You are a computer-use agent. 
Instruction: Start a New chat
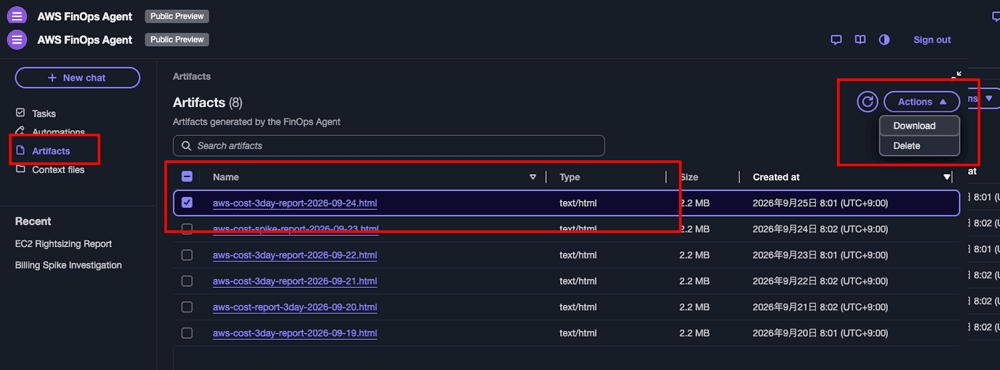[77, 77]
